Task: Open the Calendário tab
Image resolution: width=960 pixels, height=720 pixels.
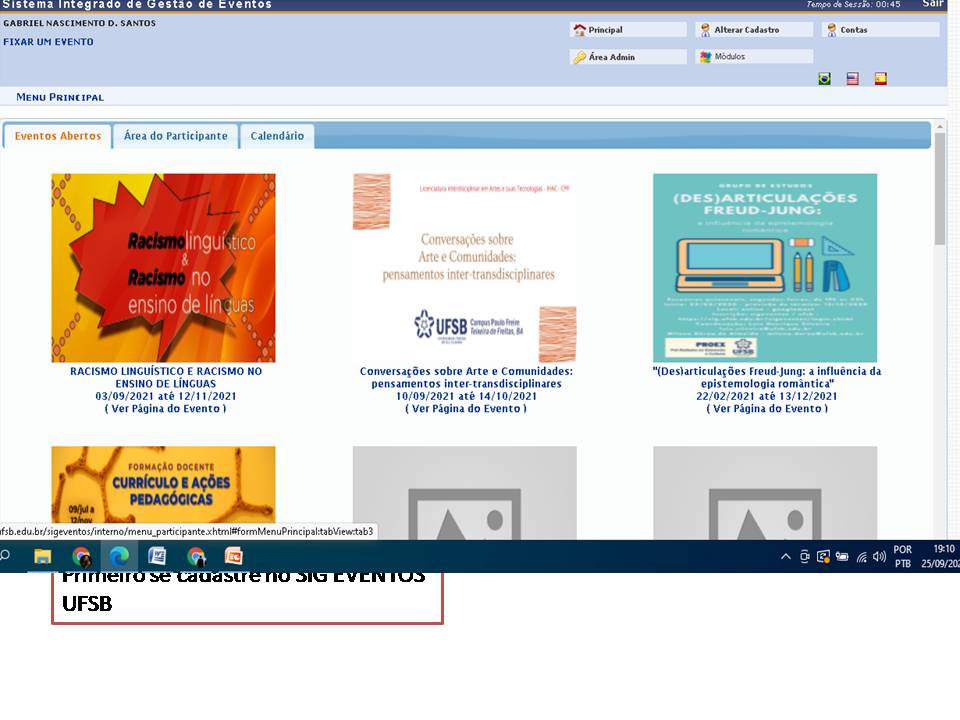Action: pos(277,136)
